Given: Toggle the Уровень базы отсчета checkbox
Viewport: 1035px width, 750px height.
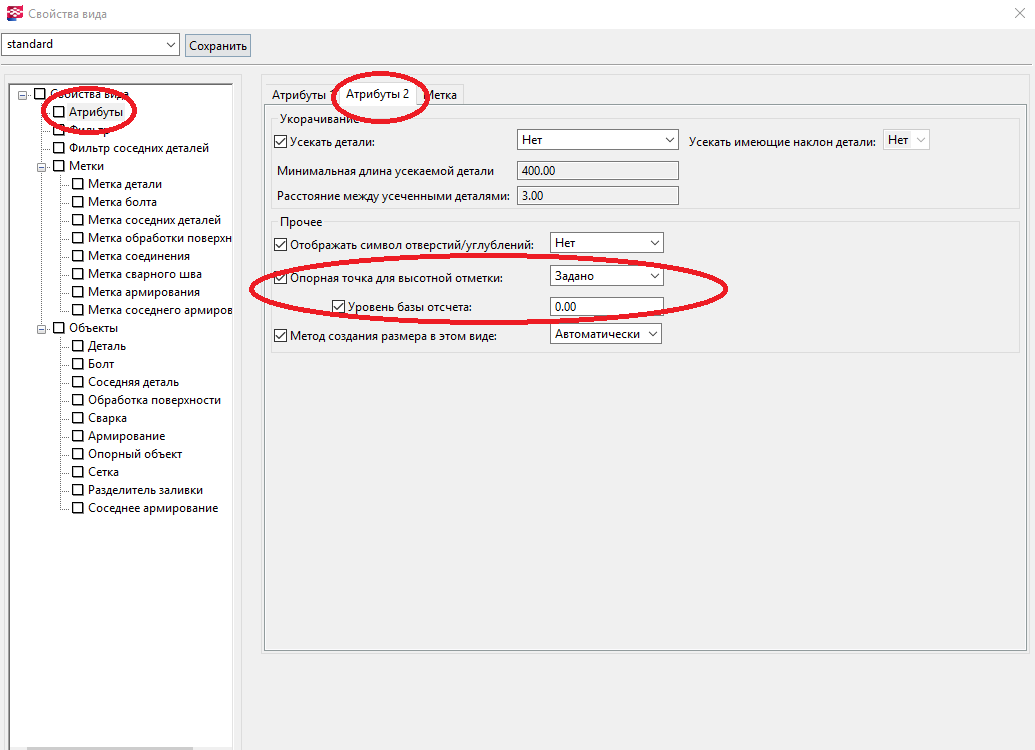Looking at the screenshot, I should (338, 306).
